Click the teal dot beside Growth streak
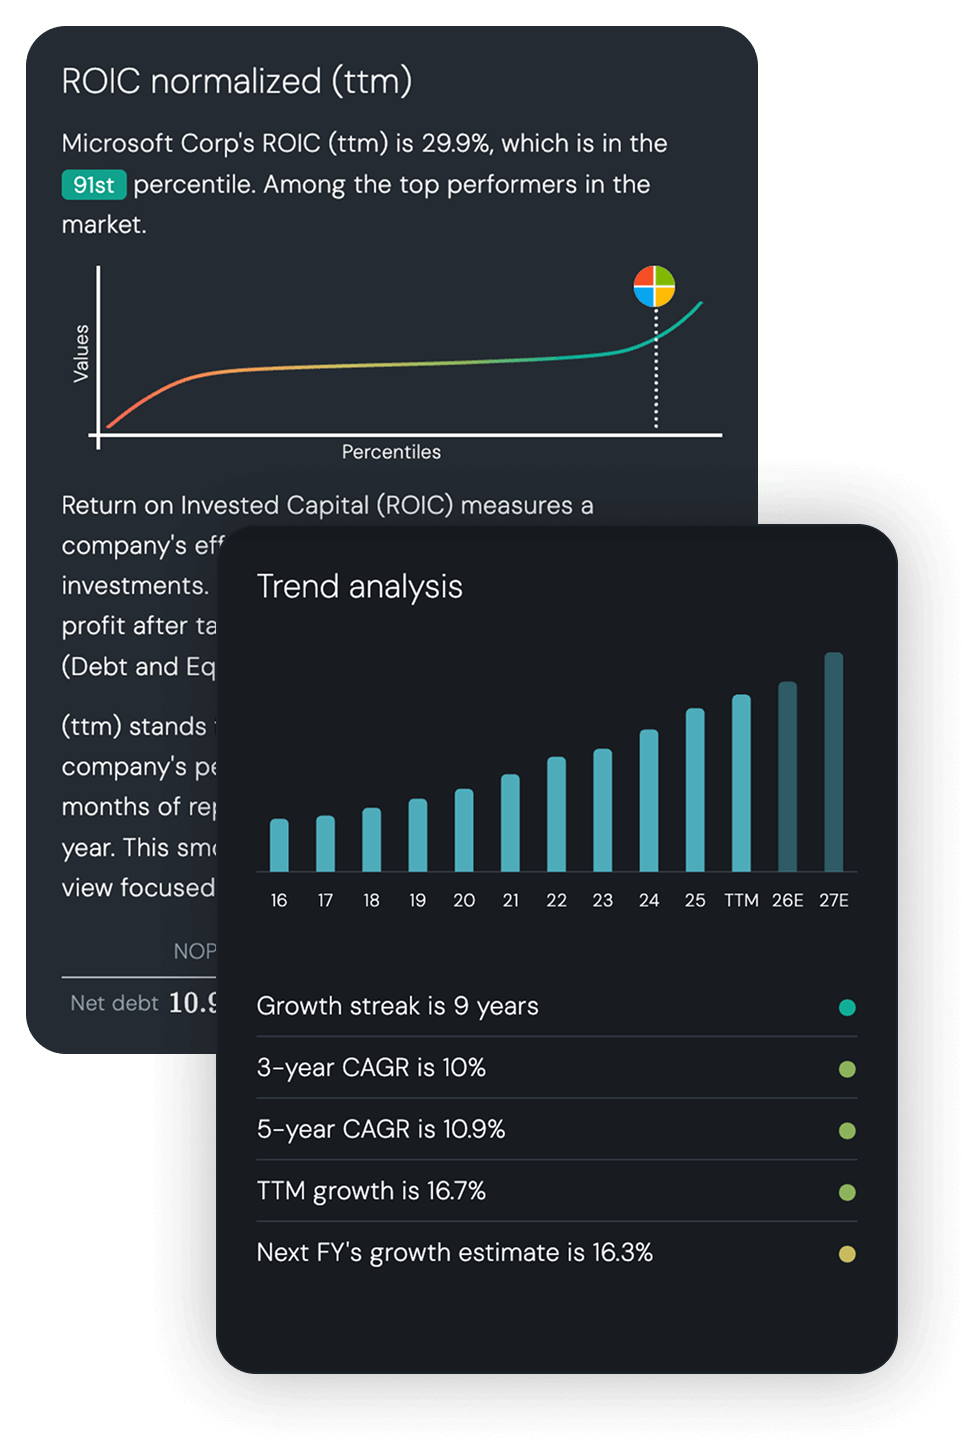Image resolution: width=978 pixels, height=1454 pixels. (x=847, y=1007)
